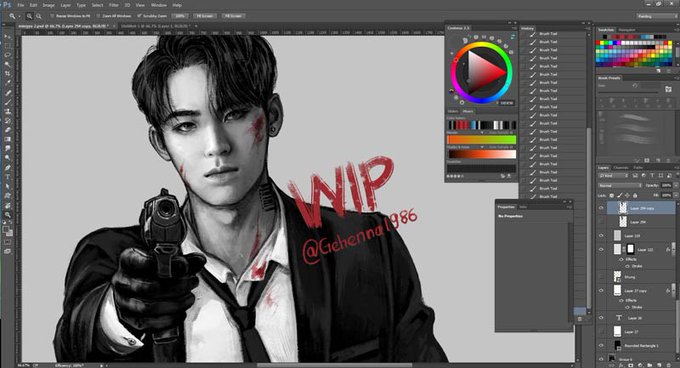Show the Layer 294 layer
This screenshot has width=680, height=368.
[x=601, y=221]
